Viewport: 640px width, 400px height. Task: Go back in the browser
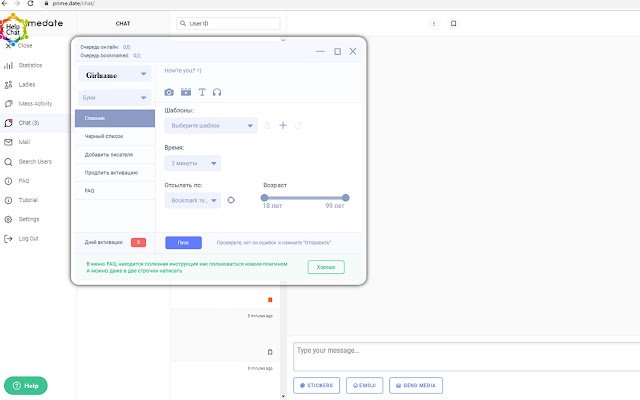pyautogui.click(x=4, y=3)
